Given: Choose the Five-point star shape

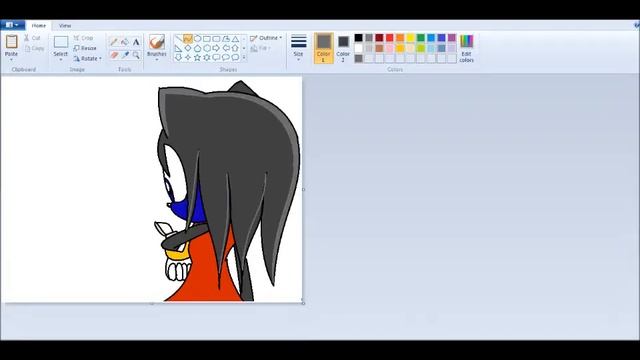Looking at the screenshot, I should click(198, 58).
